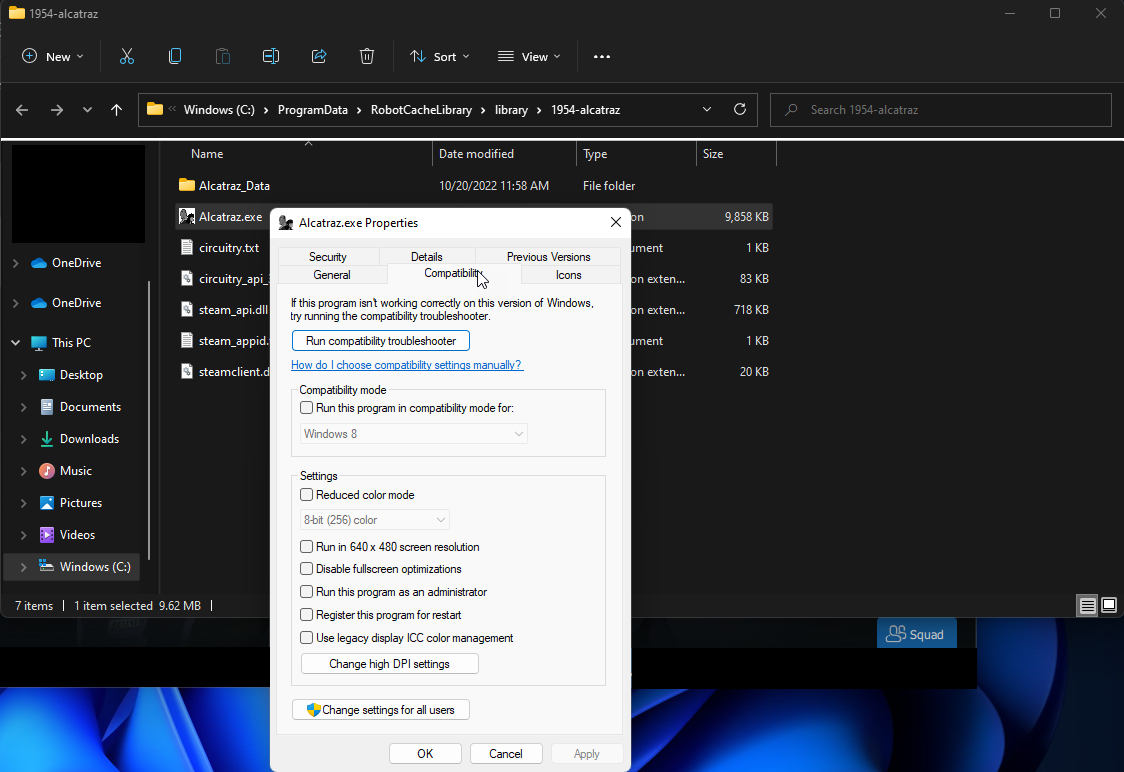Open the Windows 8 compatibility mode dropdown
Image resolution: width=1124 pixels, height=772 pixels.
pyautogui.click(x=414, y=434)
